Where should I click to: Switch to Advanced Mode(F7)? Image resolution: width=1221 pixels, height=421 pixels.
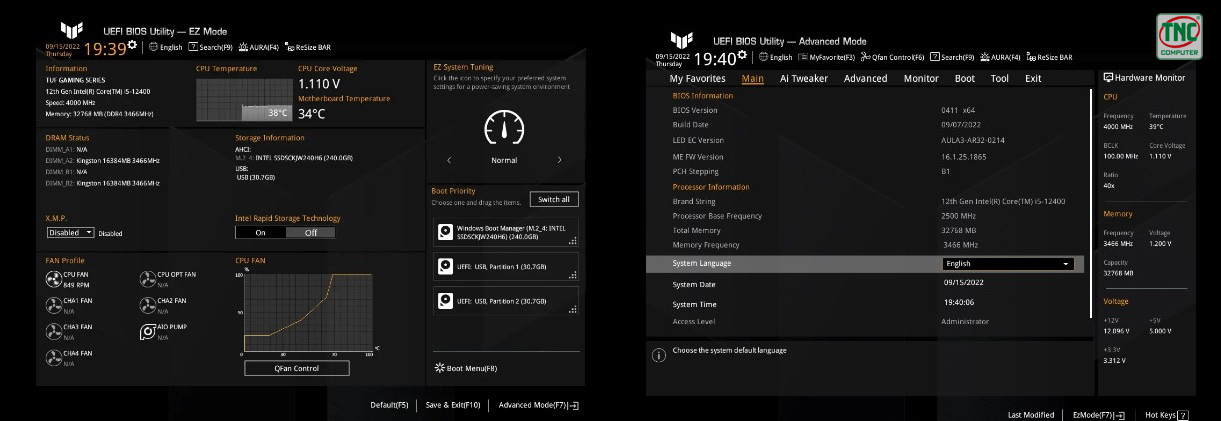coord(538,405)
